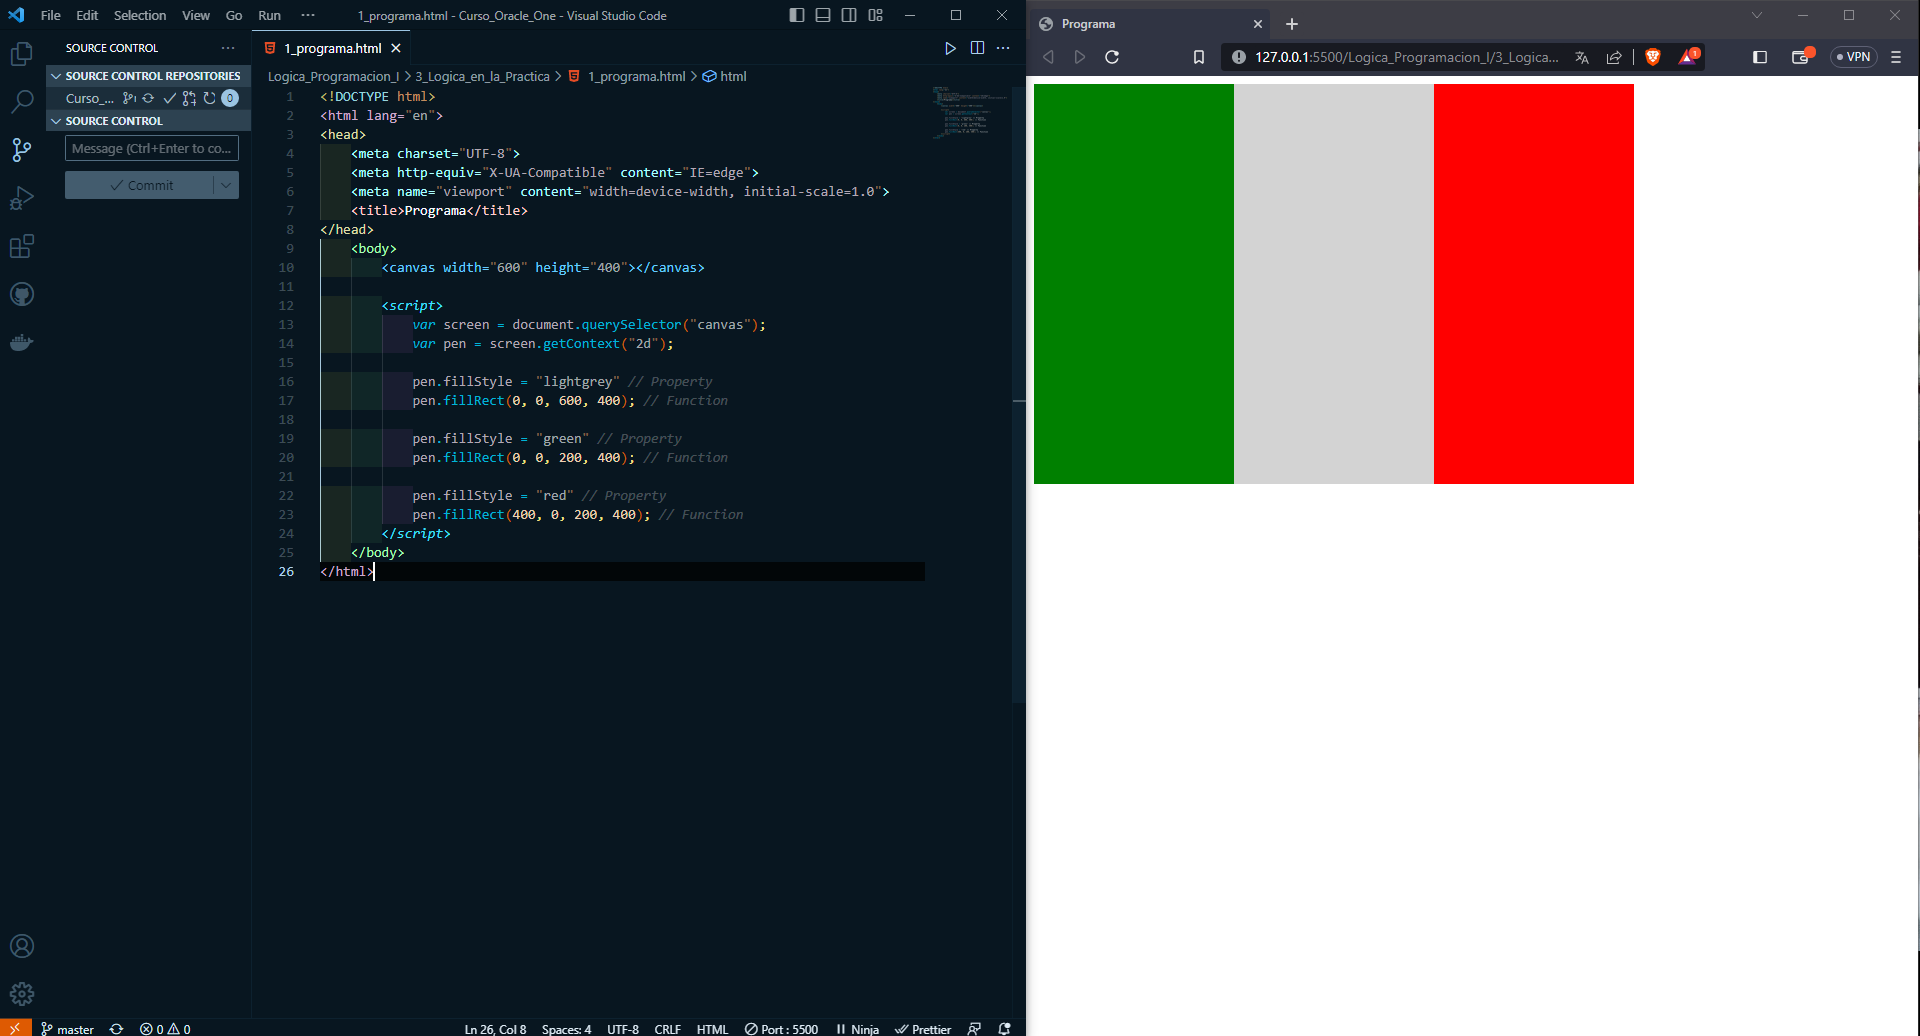1920x1036 pixels.
Task: Open the Extensions view
Action: coord(22,246)
